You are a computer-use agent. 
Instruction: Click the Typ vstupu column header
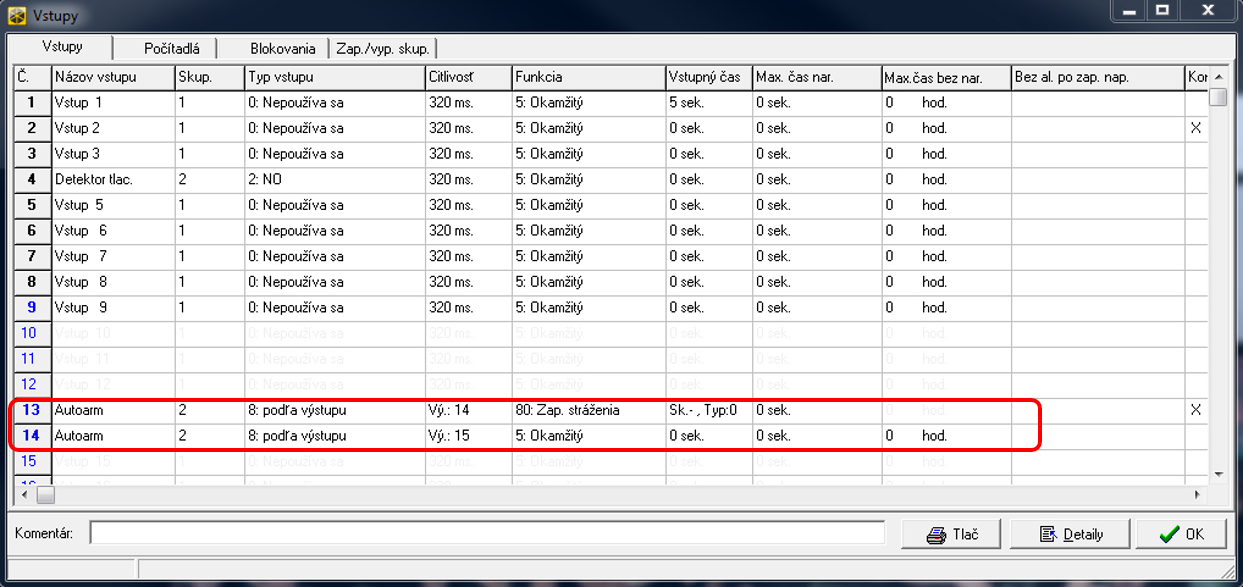coord(334,77)
